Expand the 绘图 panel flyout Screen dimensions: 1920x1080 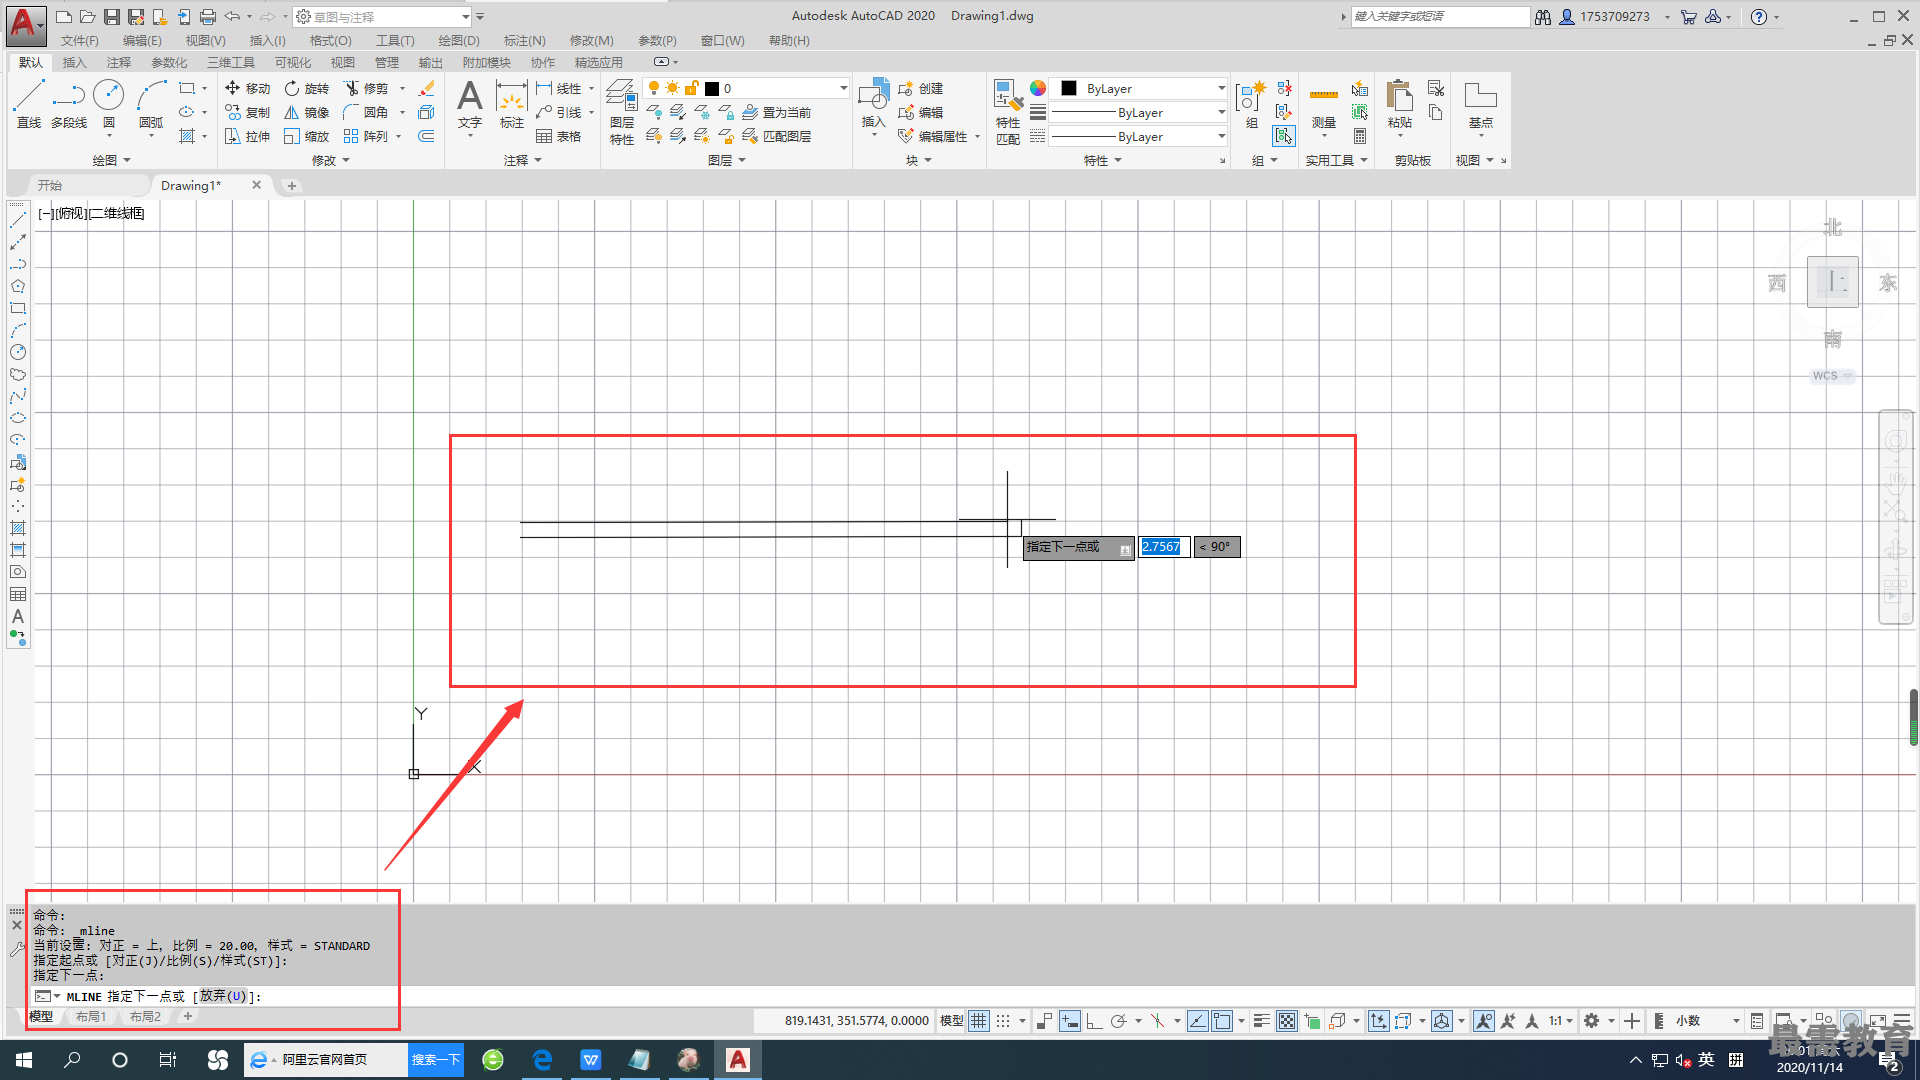pyautogui.click(x=112, y=160)
